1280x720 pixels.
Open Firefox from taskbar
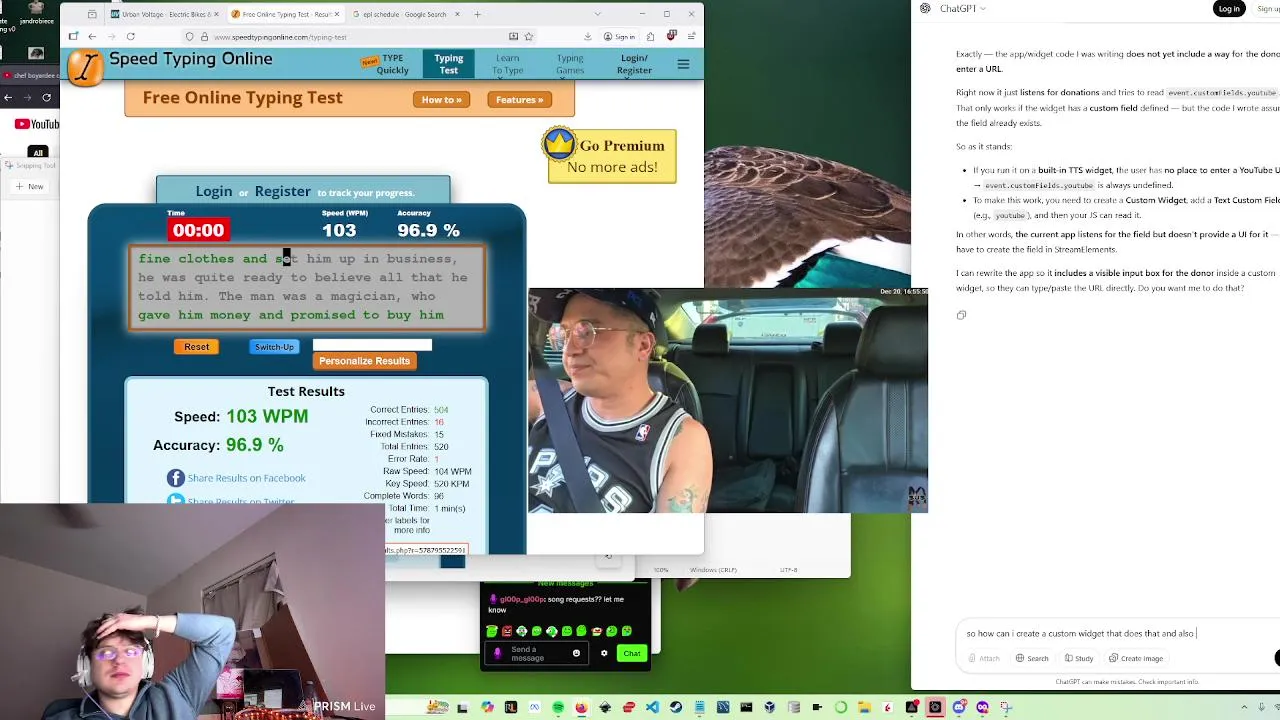coord(581,707)
